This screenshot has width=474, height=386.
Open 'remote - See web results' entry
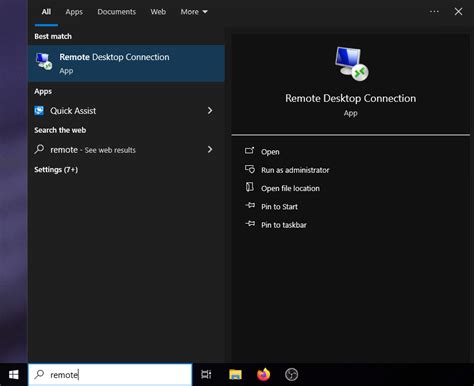(x=126, y=150)
